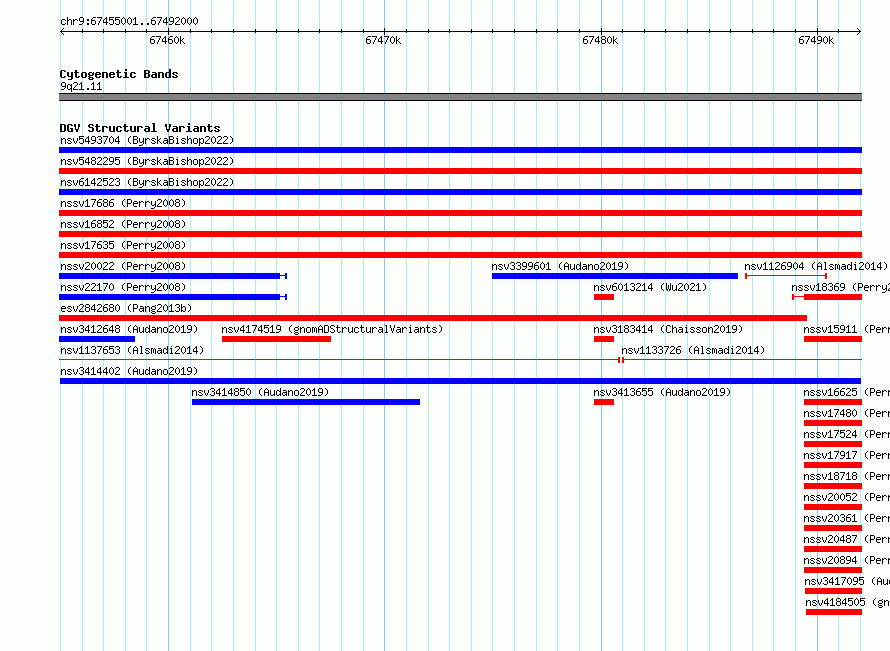Click the nsv3414850 (Audano2019) label
The width and height of the screenshot is (890, 651).
pyautogui.click(x=260, y=392)
